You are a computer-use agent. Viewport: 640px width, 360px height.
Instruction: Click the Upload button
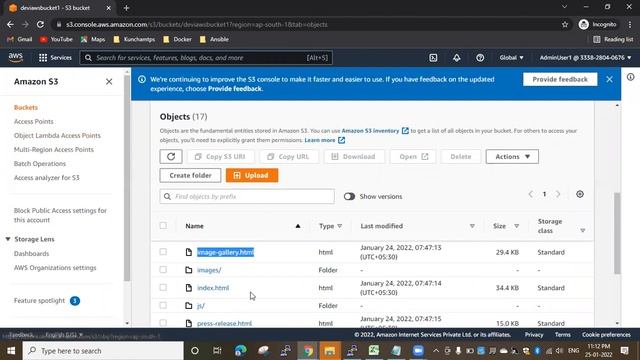click(252, 176)
